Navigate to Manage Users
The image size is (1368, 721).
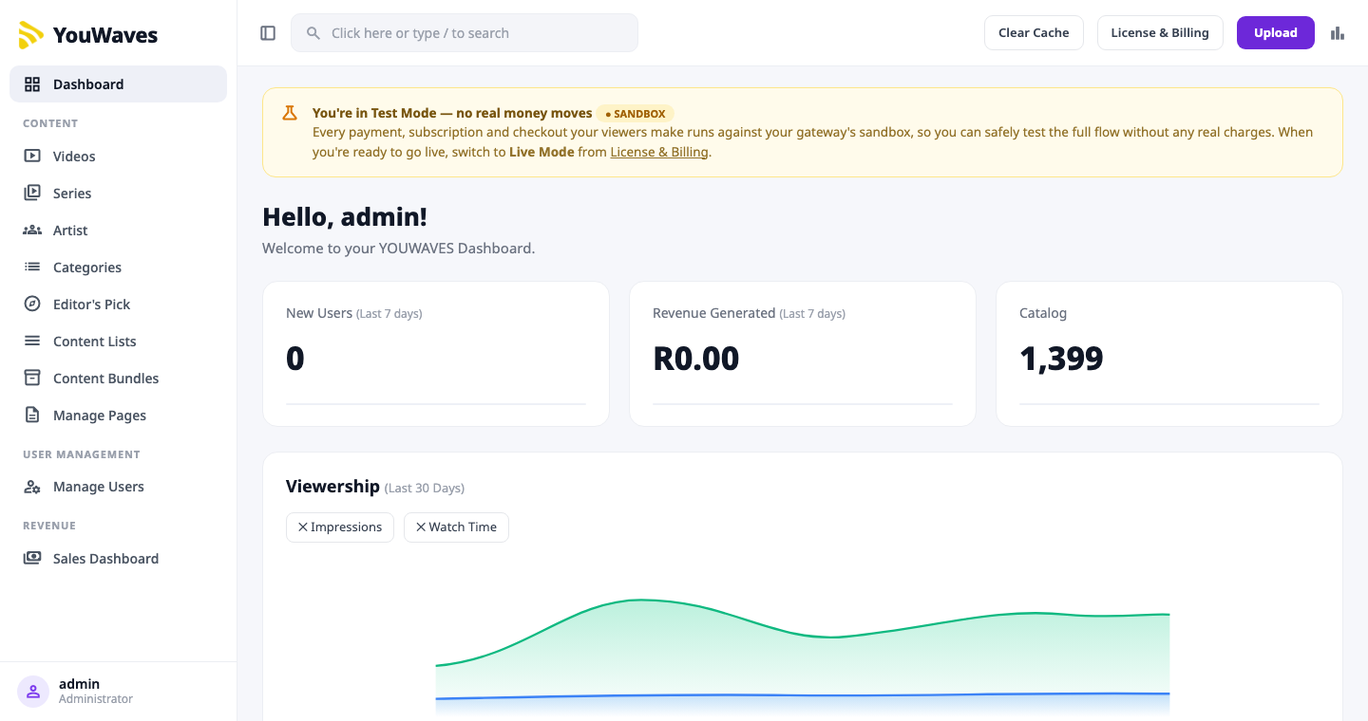pos(118,486)
